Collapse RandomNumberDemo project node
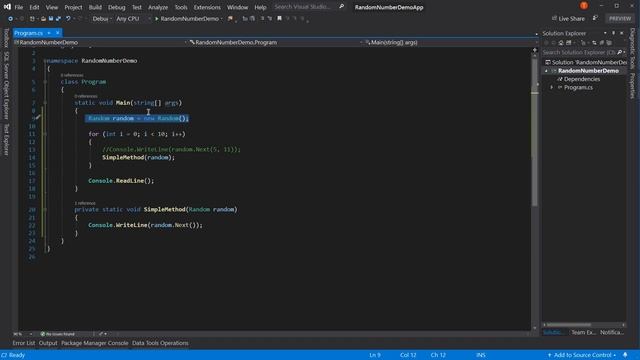This screenshot has height=360, width=640. tap(547, 71)
